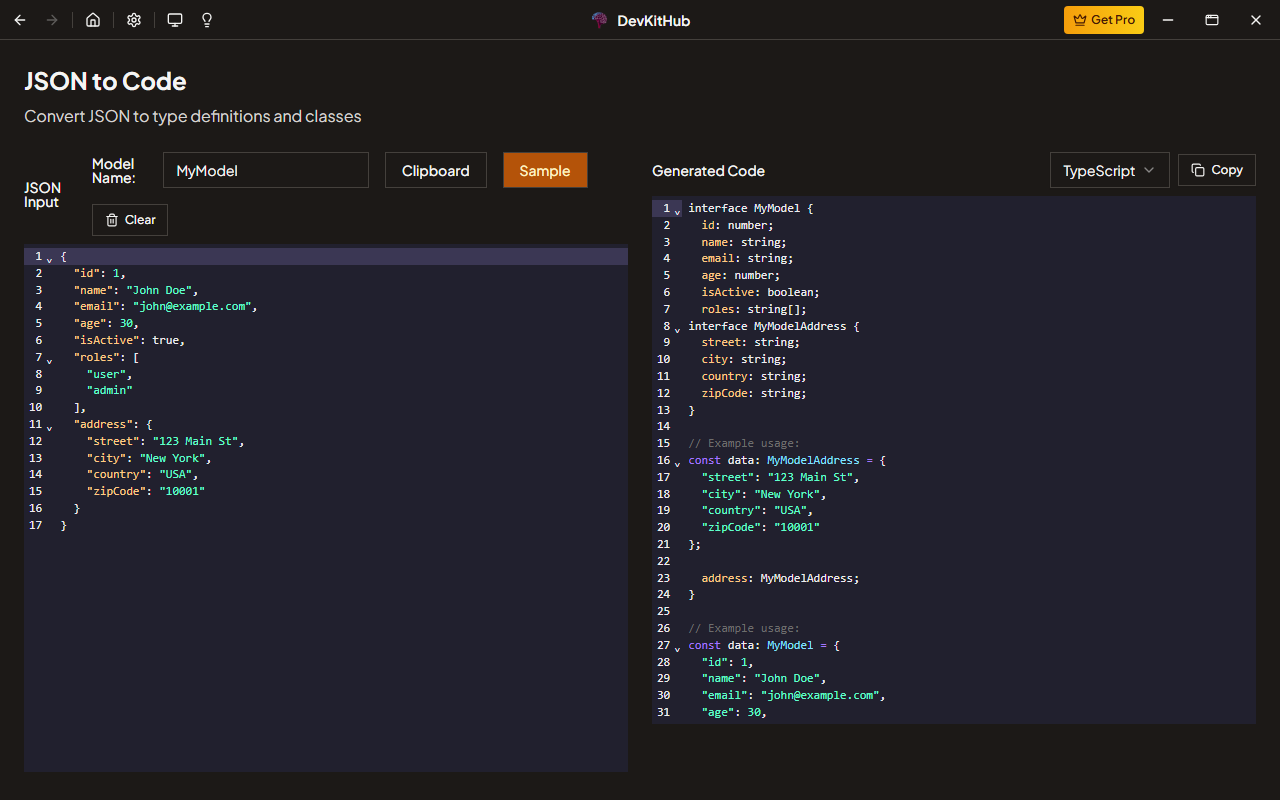This screenshot has height=800, width=1280.
Task: Focus the Model Name input field
Action: (266, 170)
